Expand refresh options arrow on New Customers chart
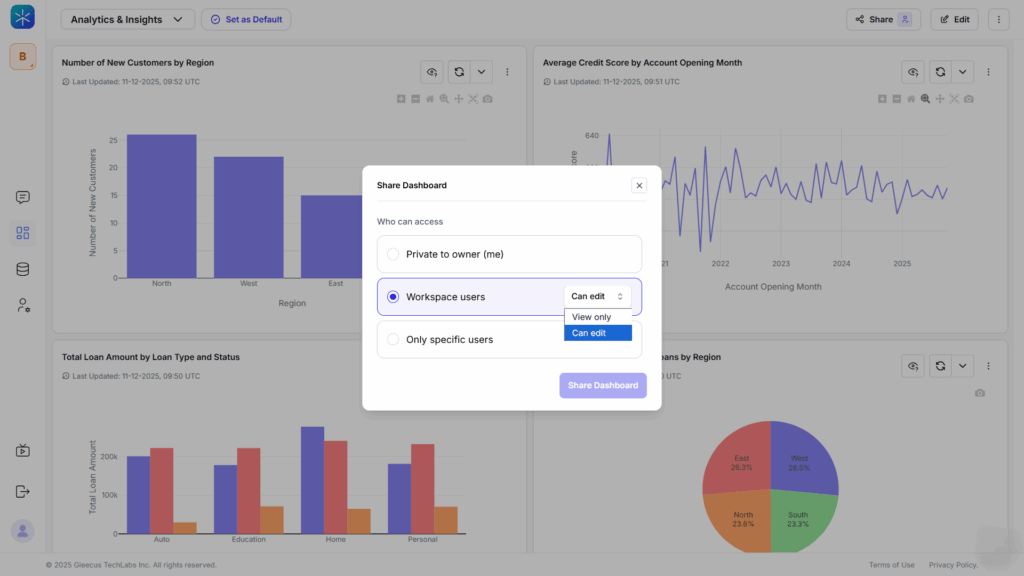 [x=481, y=72]
